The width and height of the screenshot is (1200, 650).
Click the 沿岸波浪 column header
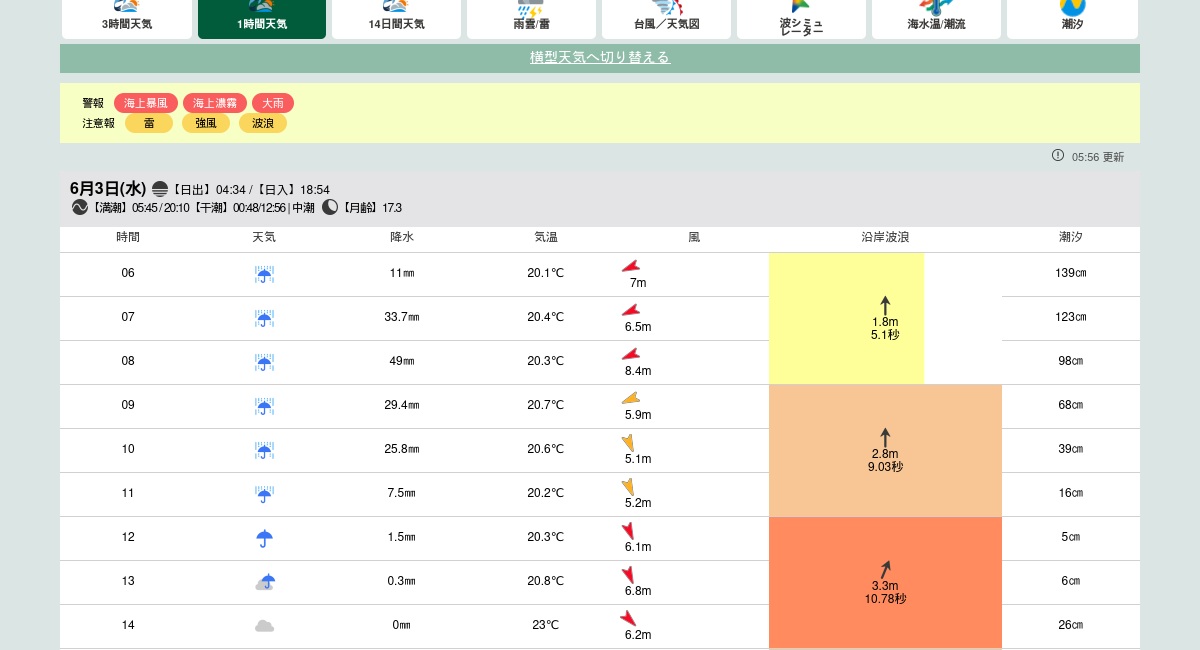click(x=885, y=238)
